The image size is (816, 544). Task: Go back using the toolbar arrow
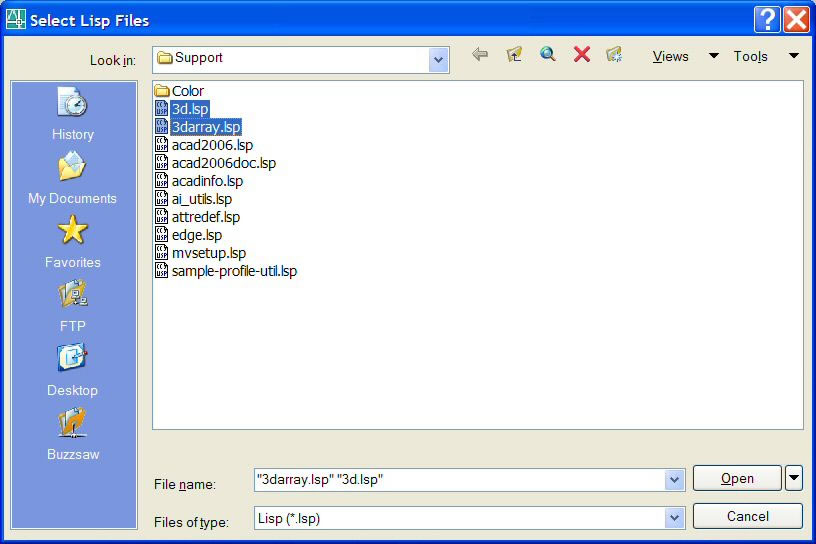point(480,54)
